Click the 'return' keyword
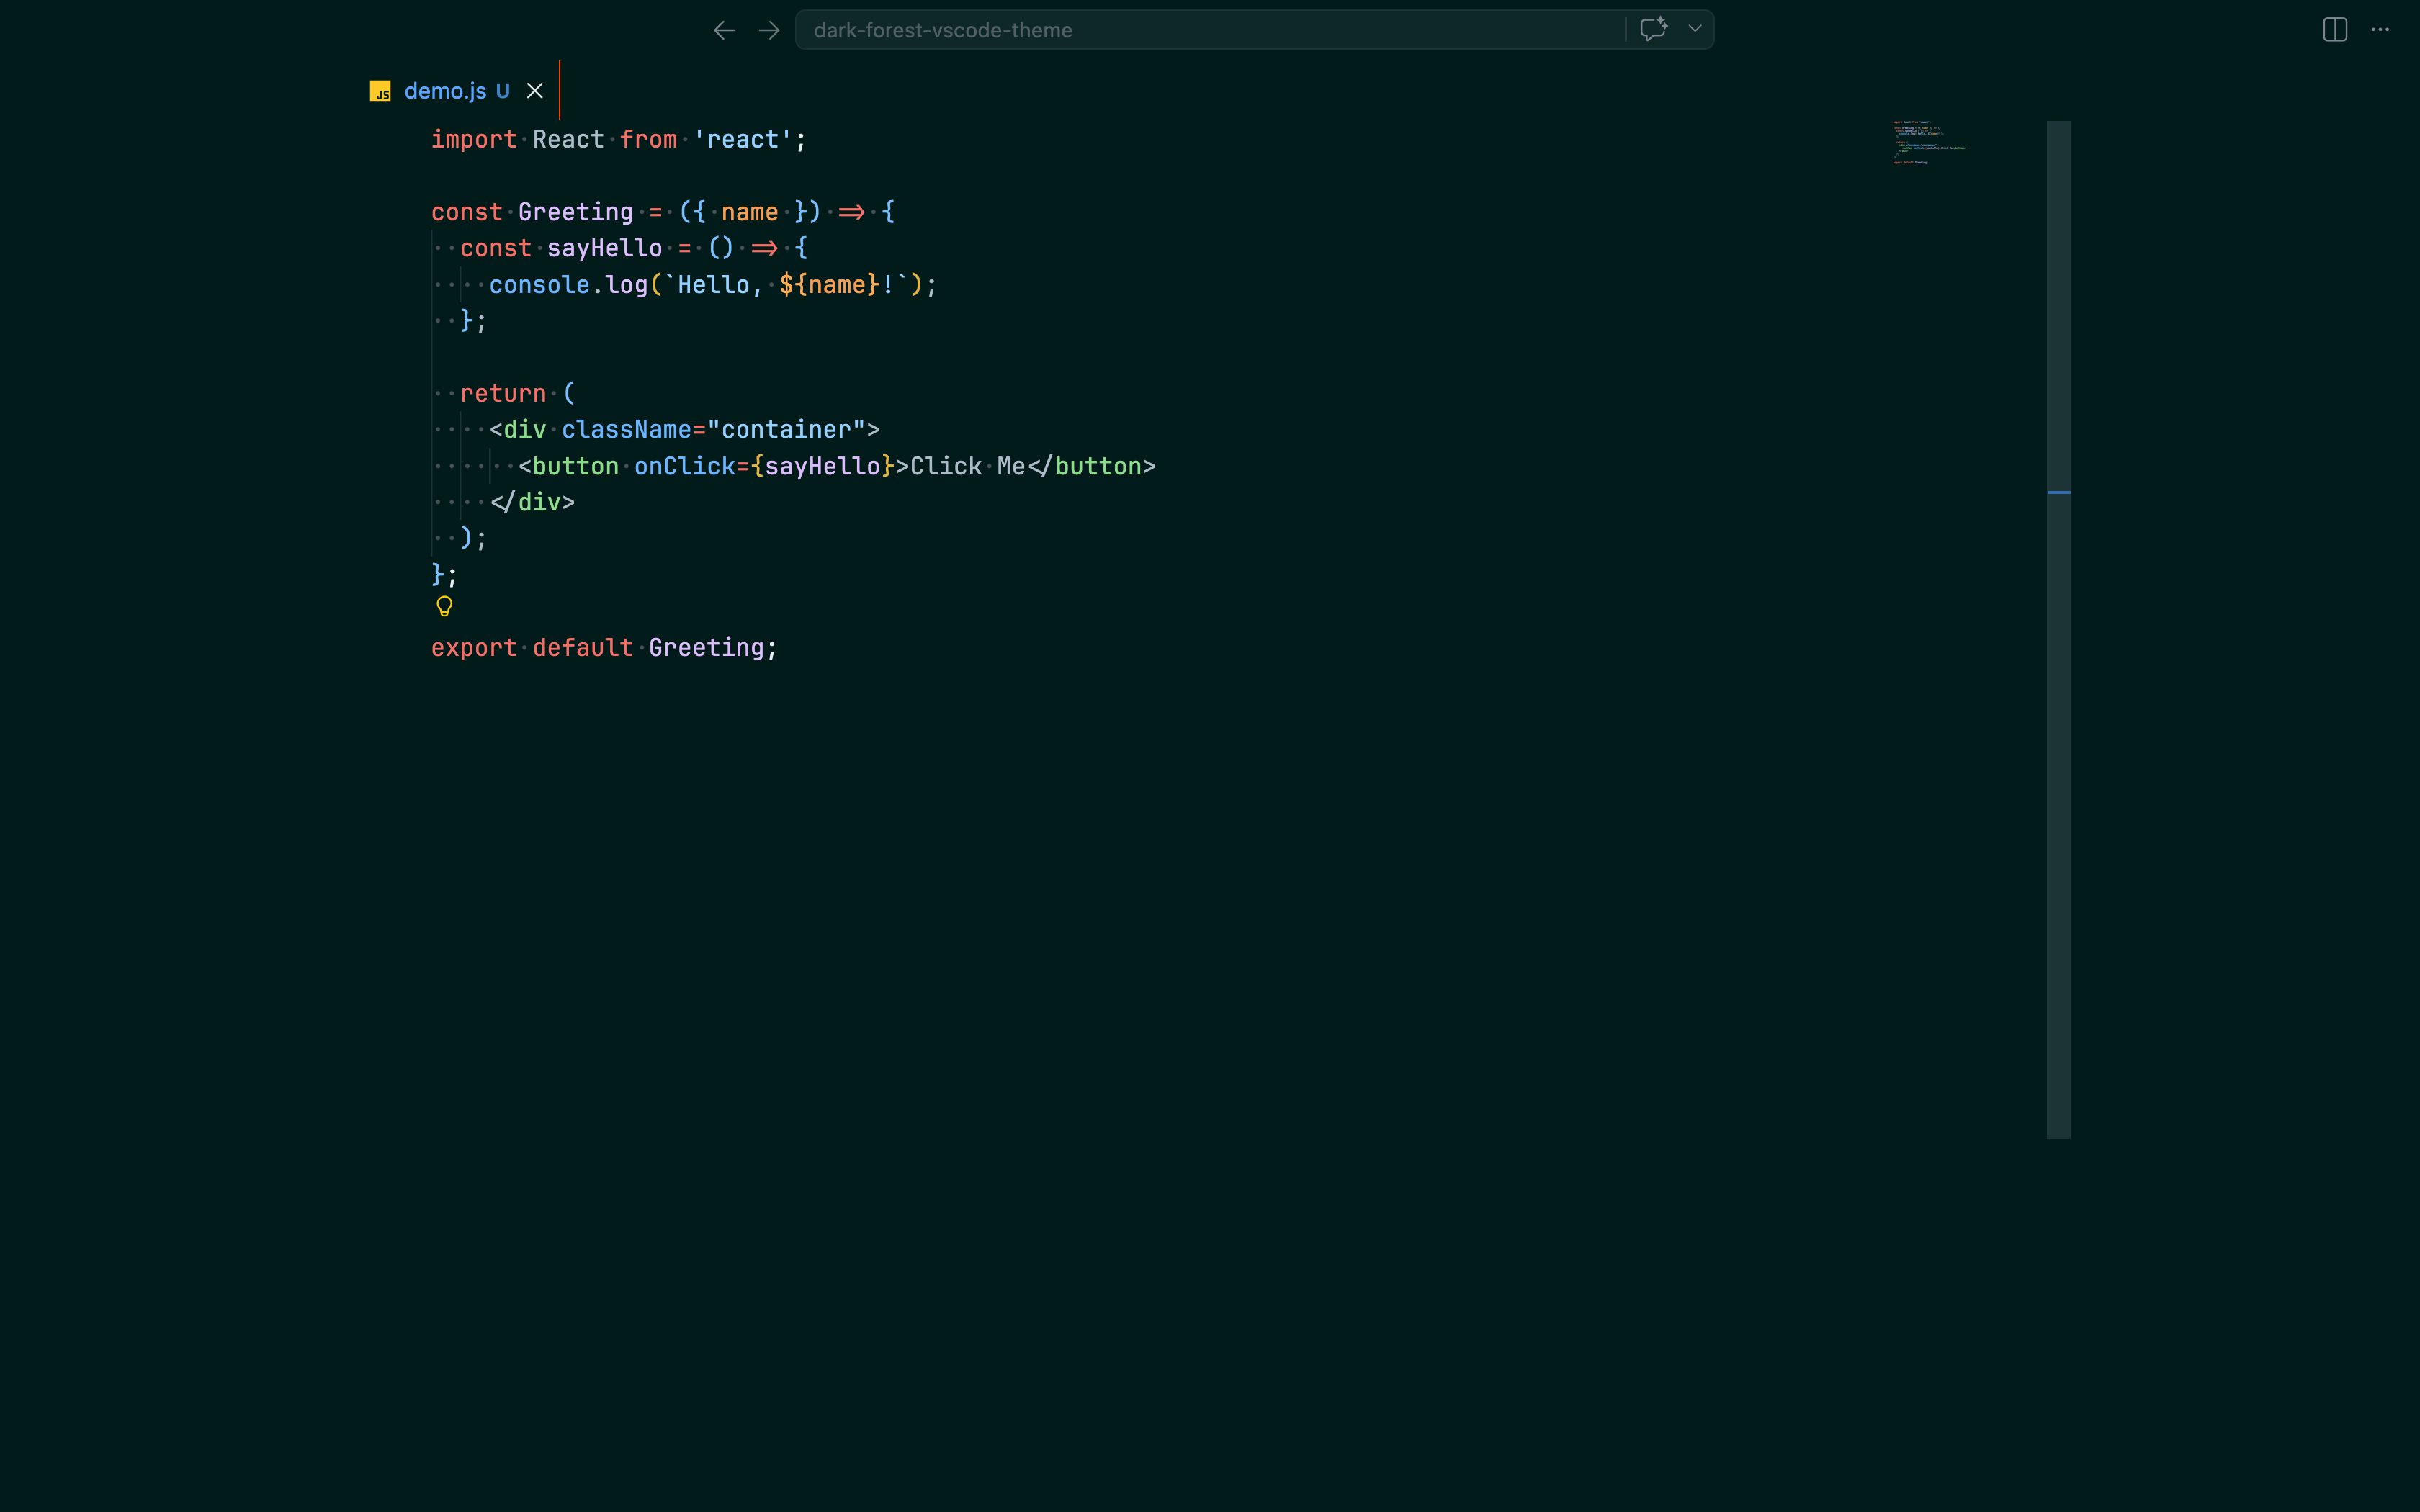Viewport: 2420px width, 1512px height. (503, 393)
